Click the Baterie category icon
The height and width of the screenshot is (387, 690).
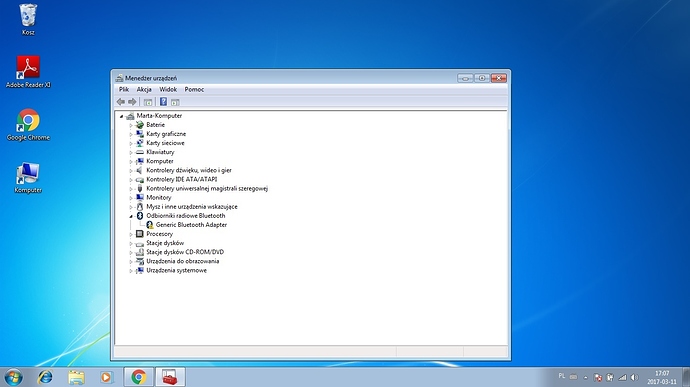click(x=140, y=125)
